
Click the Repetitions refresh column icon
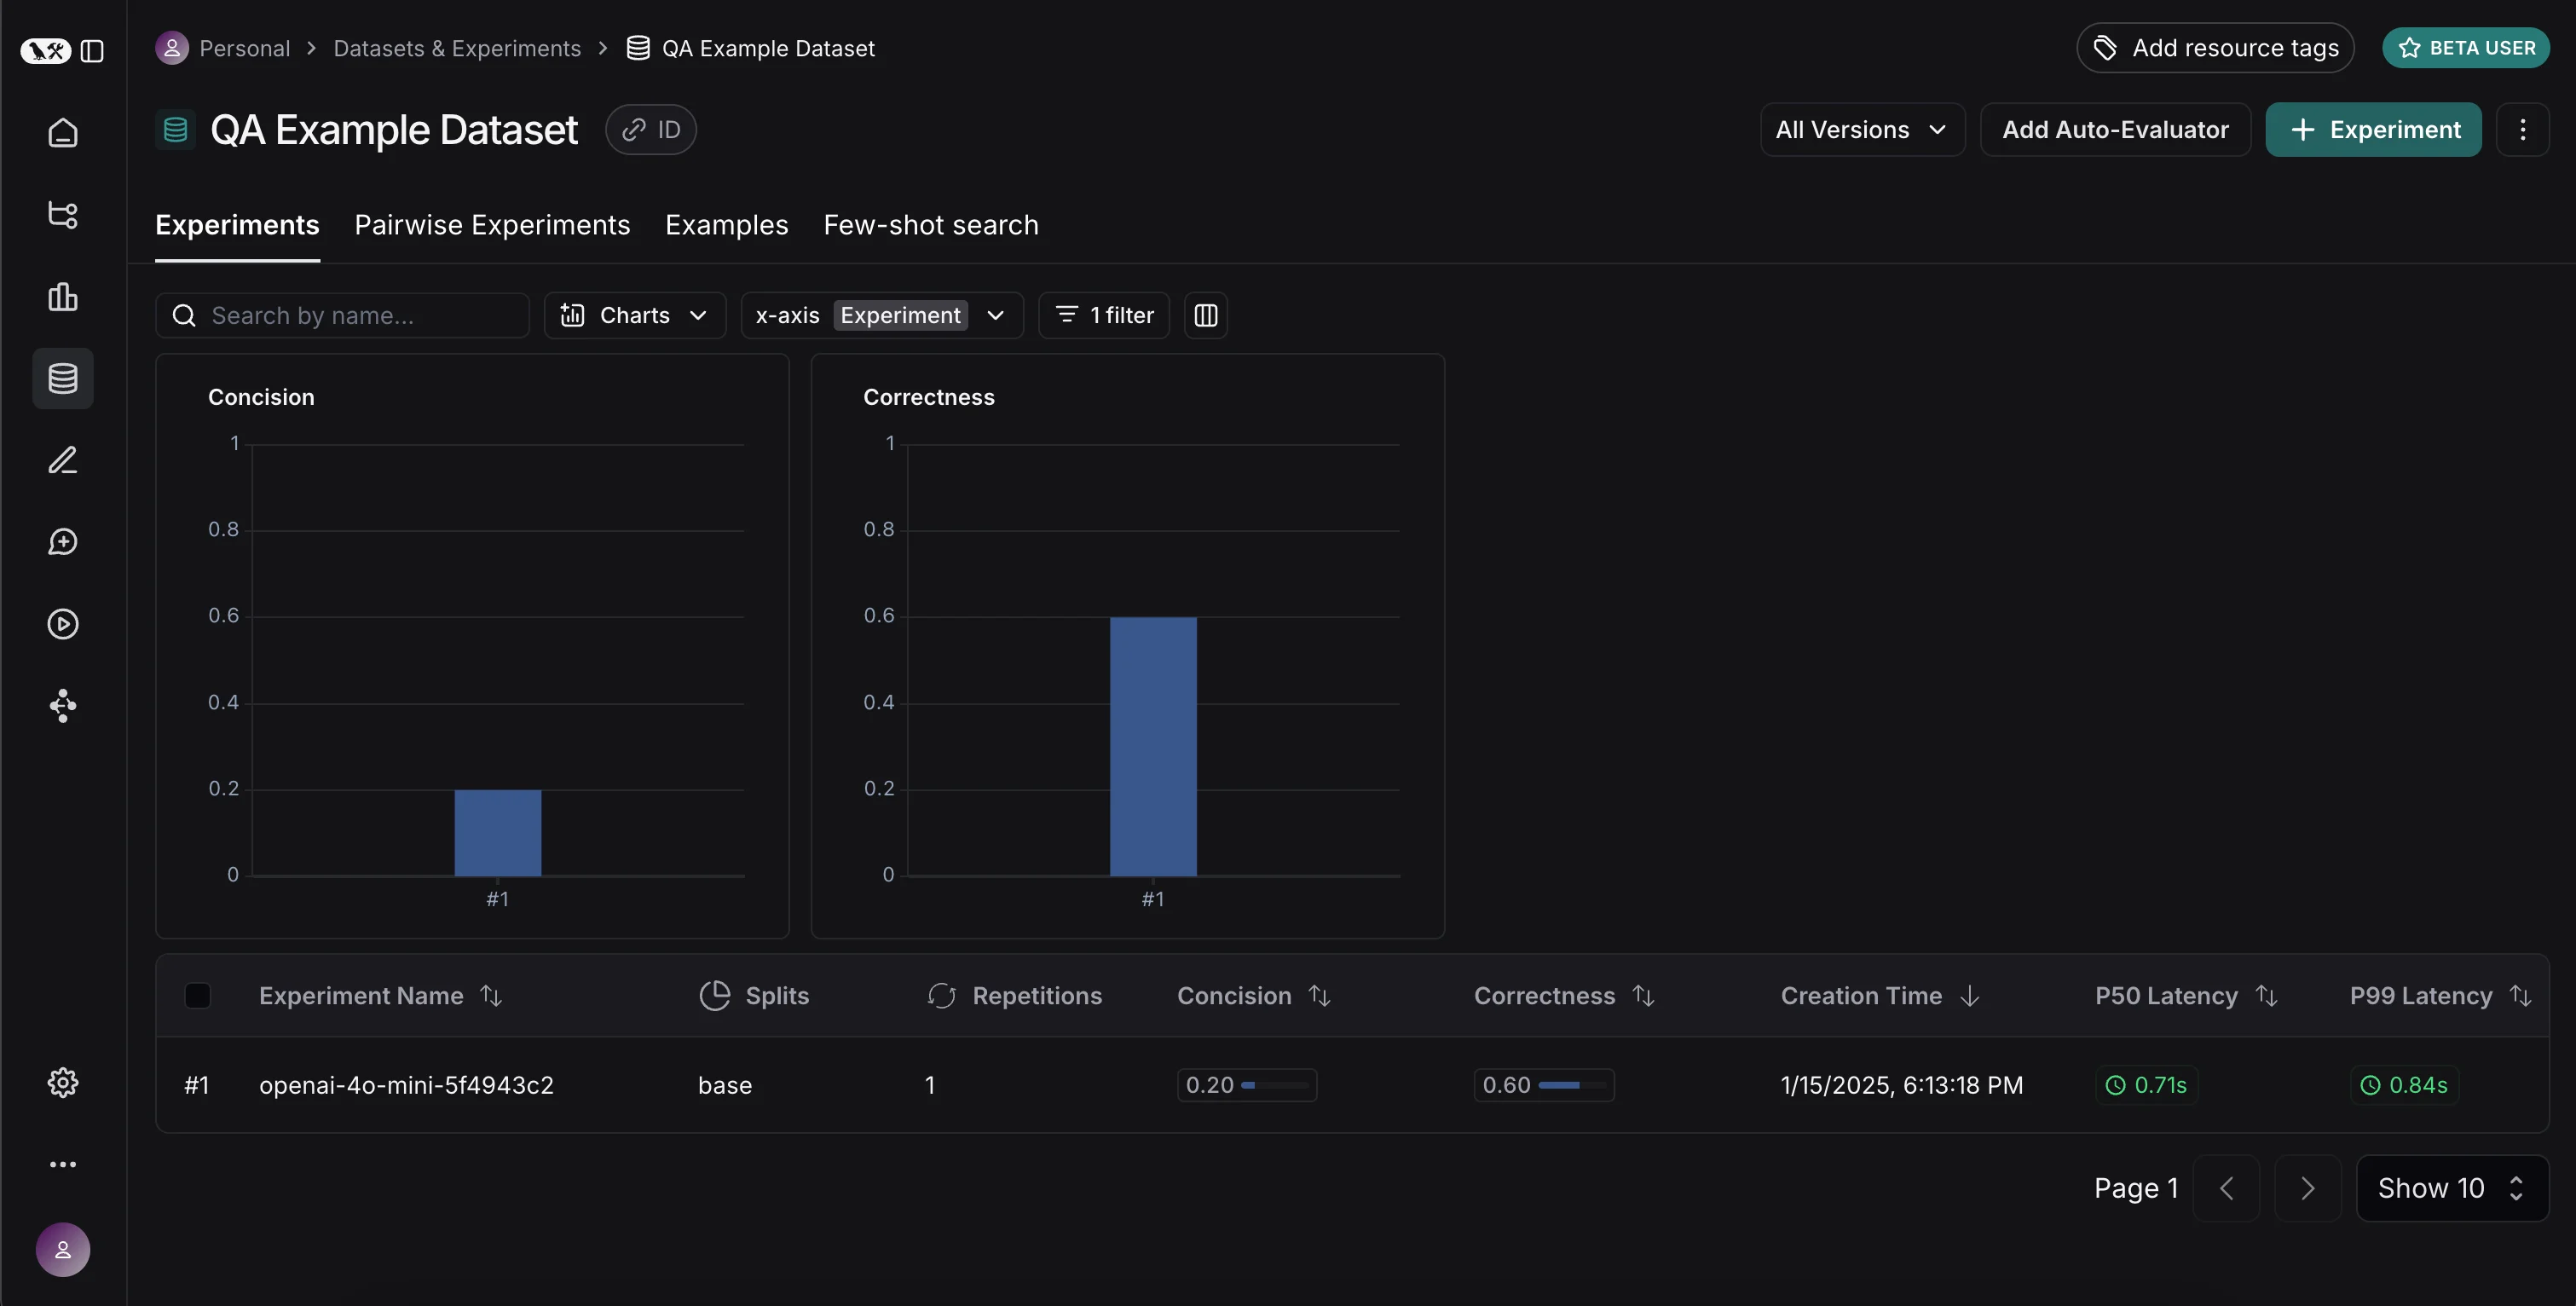(x=941, y=995)
